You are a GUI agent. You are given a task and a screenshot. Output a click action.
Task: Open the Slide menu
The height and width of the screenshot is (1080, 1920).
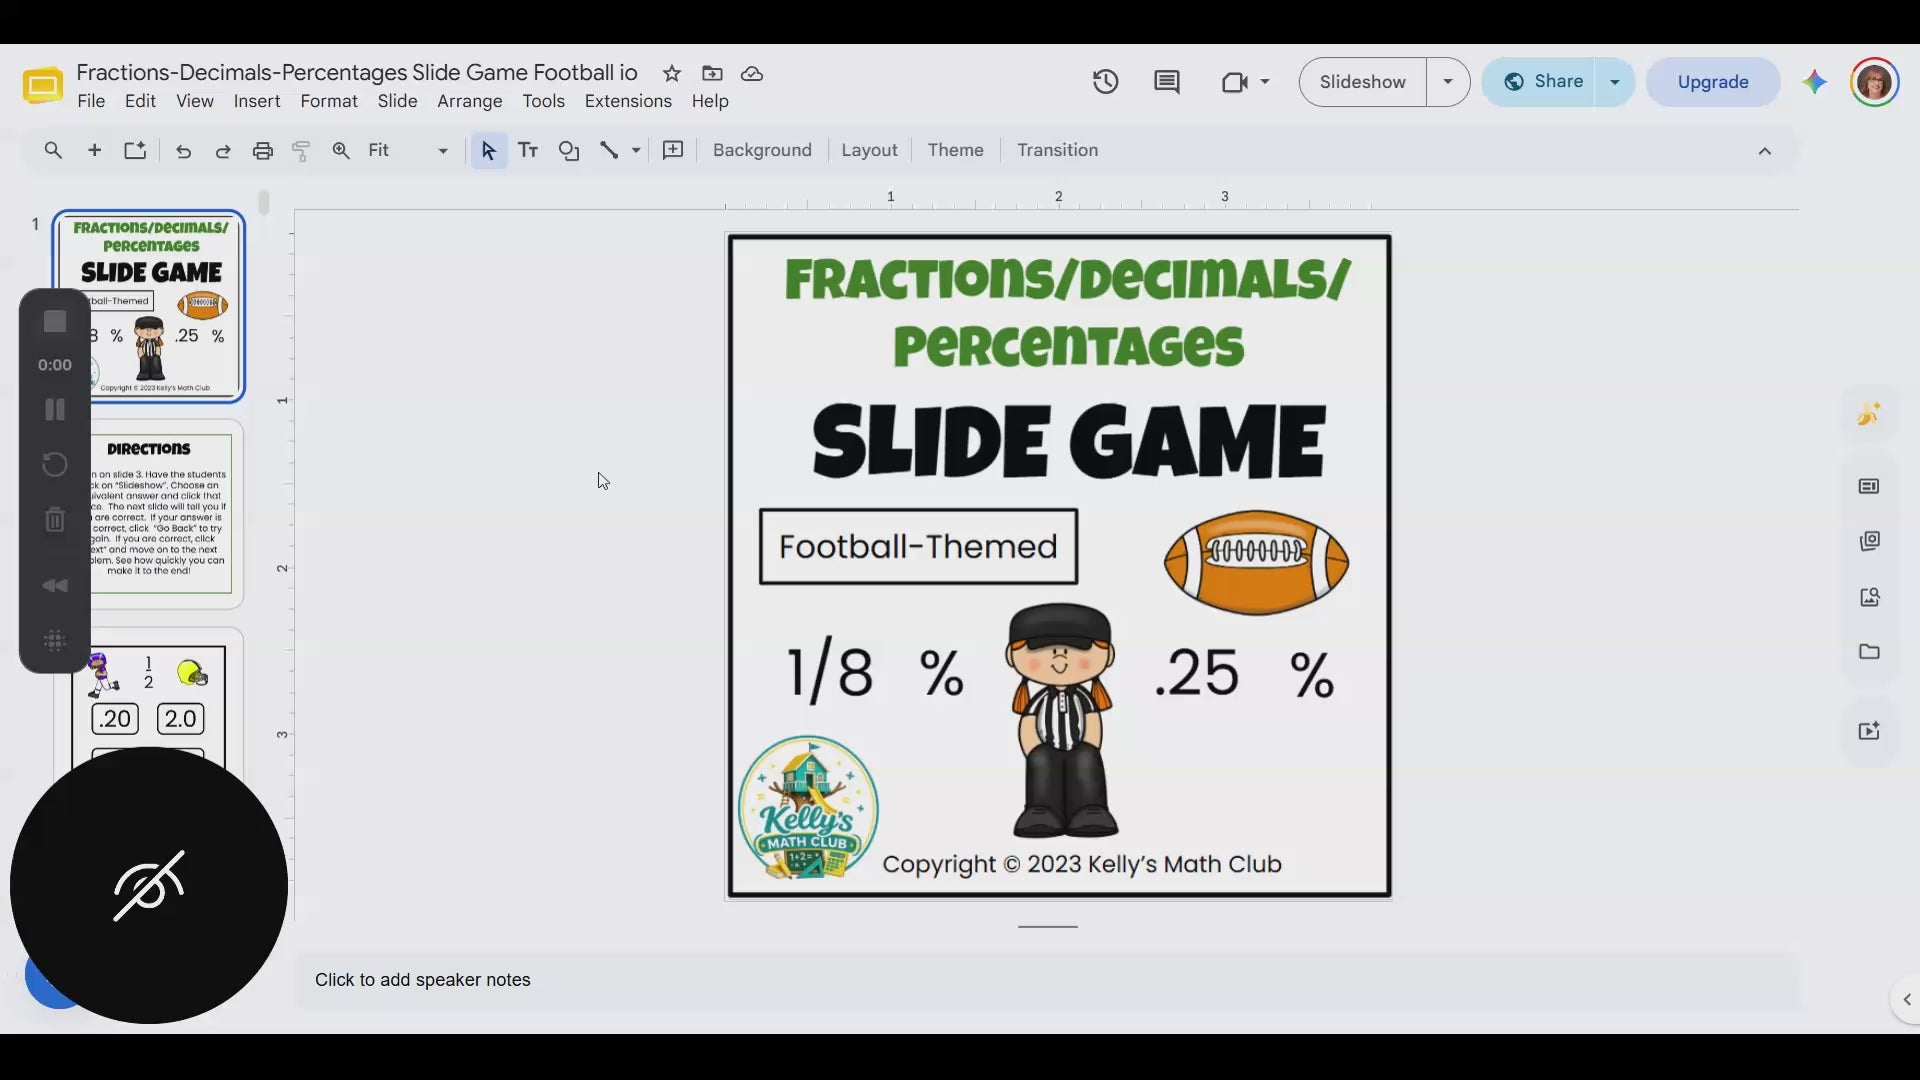click(397, 102)
